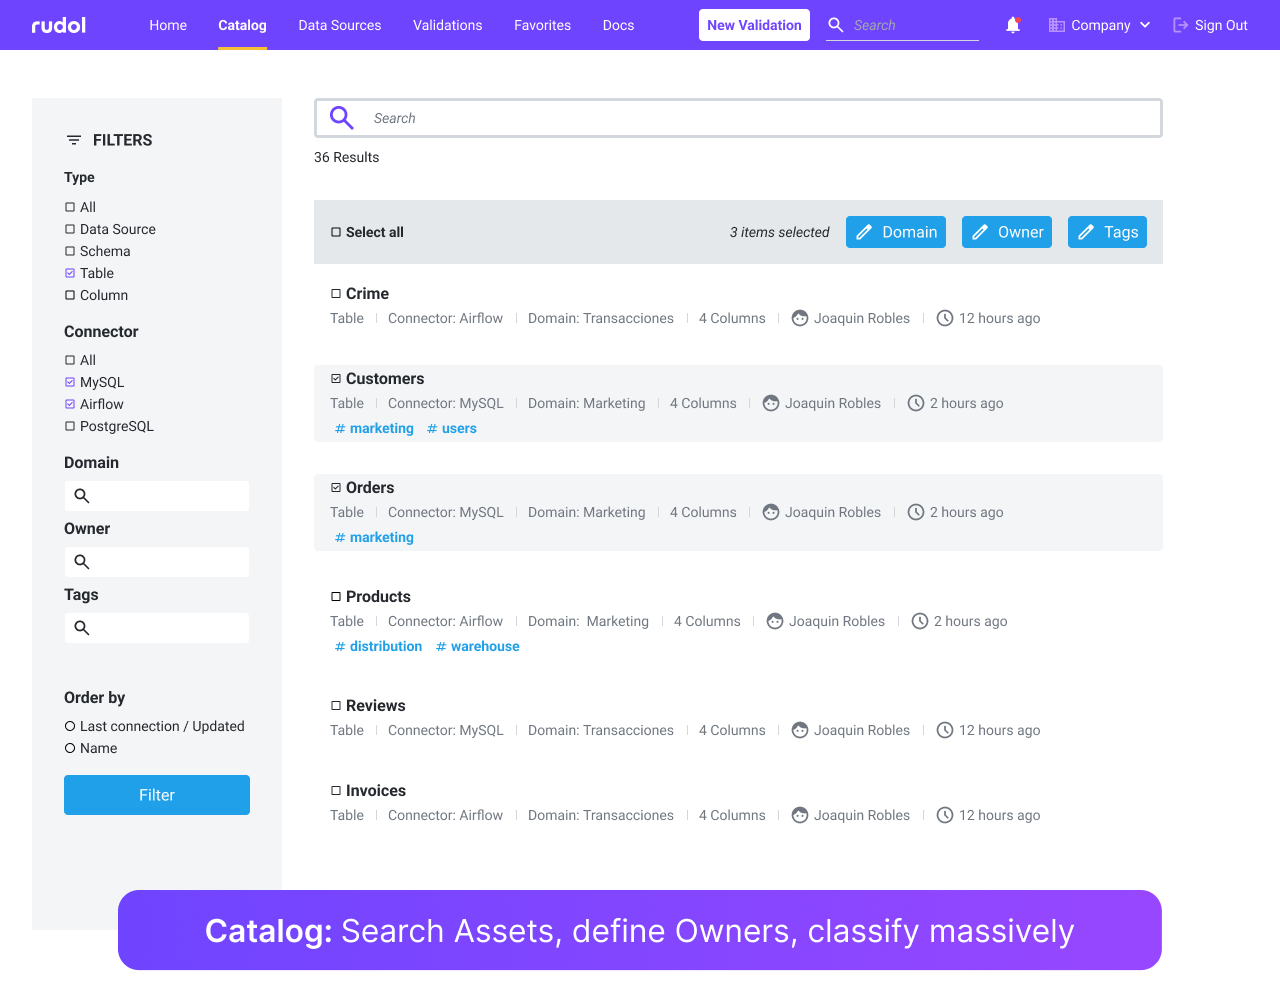
Task: Click the search magnifier in the top navigation bar
Action: tap(835, 25)
